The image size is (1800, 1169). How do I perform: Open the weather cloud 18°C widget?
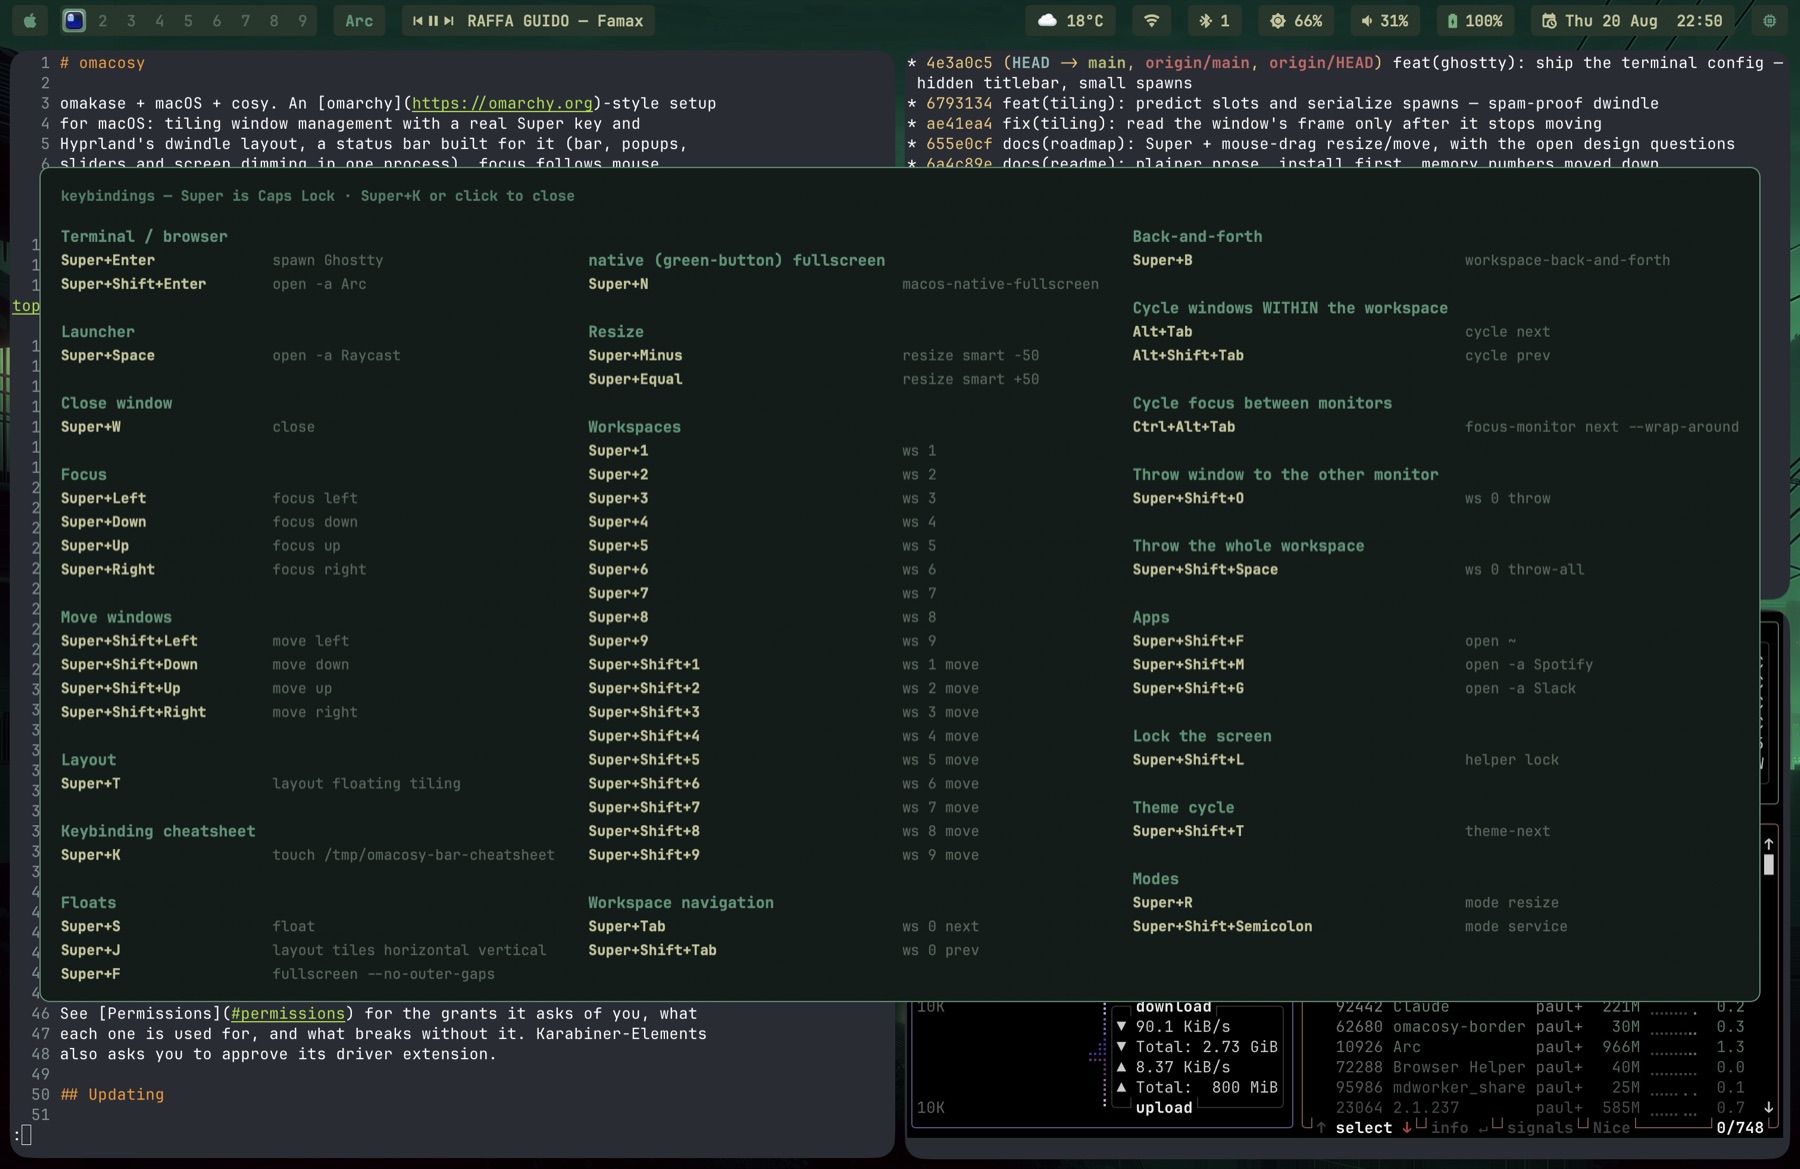point(1070,20)
